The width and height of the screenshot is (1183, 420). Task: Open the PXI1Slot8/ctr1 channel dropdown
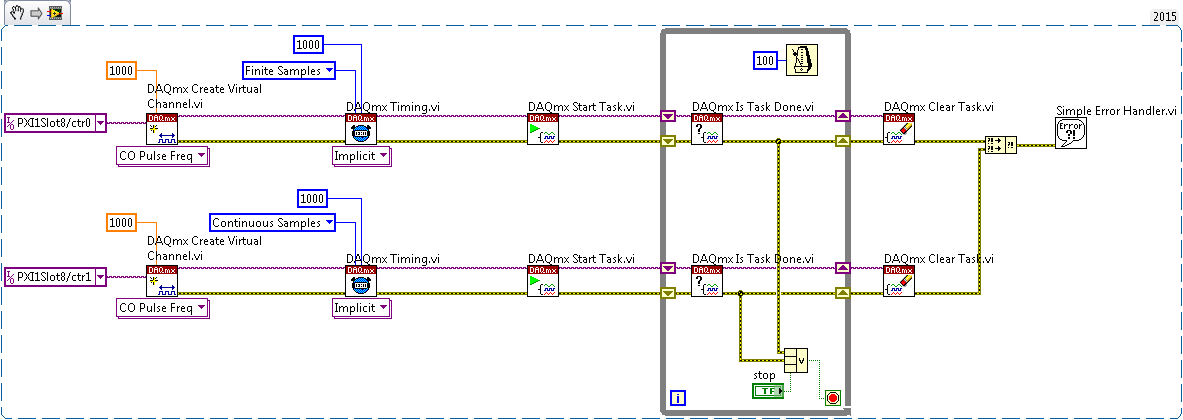(x=100, y=277)
